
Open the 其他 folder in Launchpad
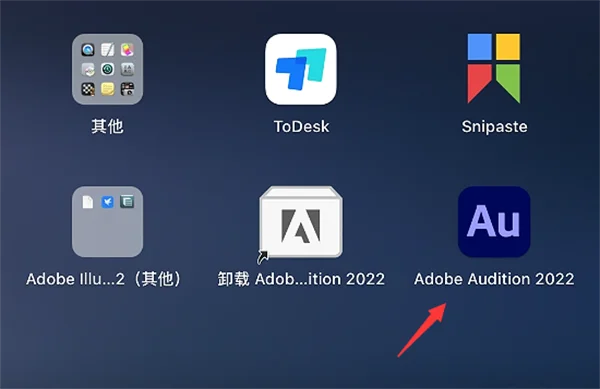(x=108, y=69)
